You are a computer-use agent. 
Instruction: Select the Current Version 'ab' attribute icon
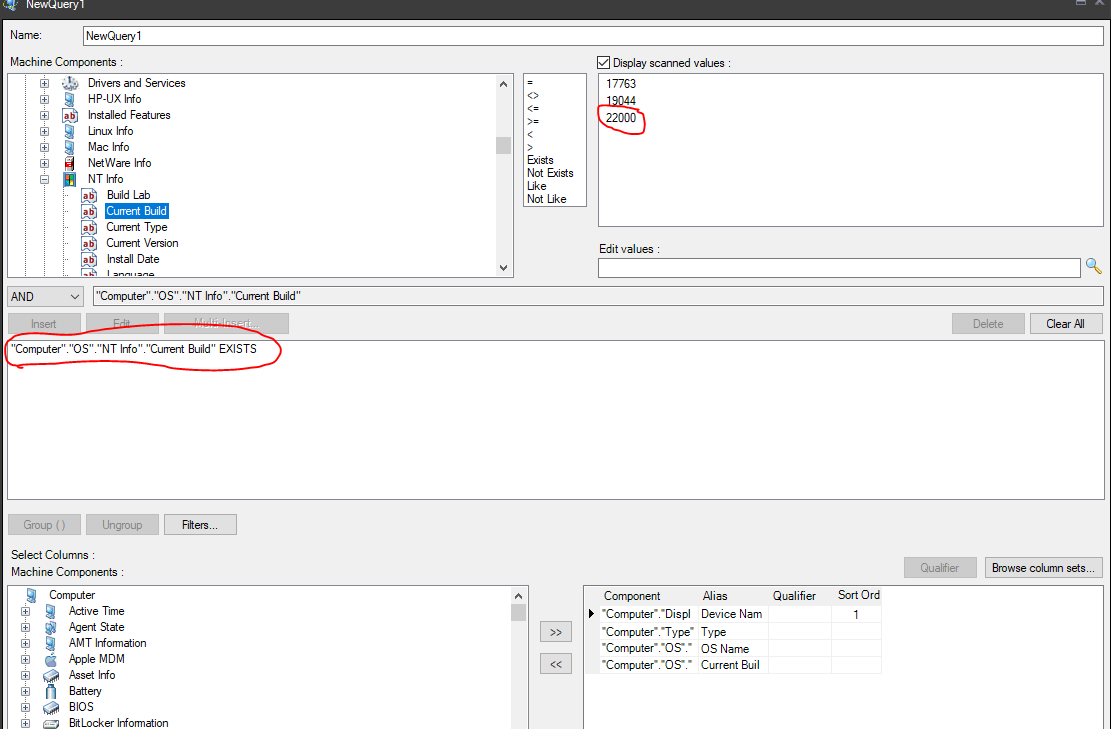click(x=89, y=243)
